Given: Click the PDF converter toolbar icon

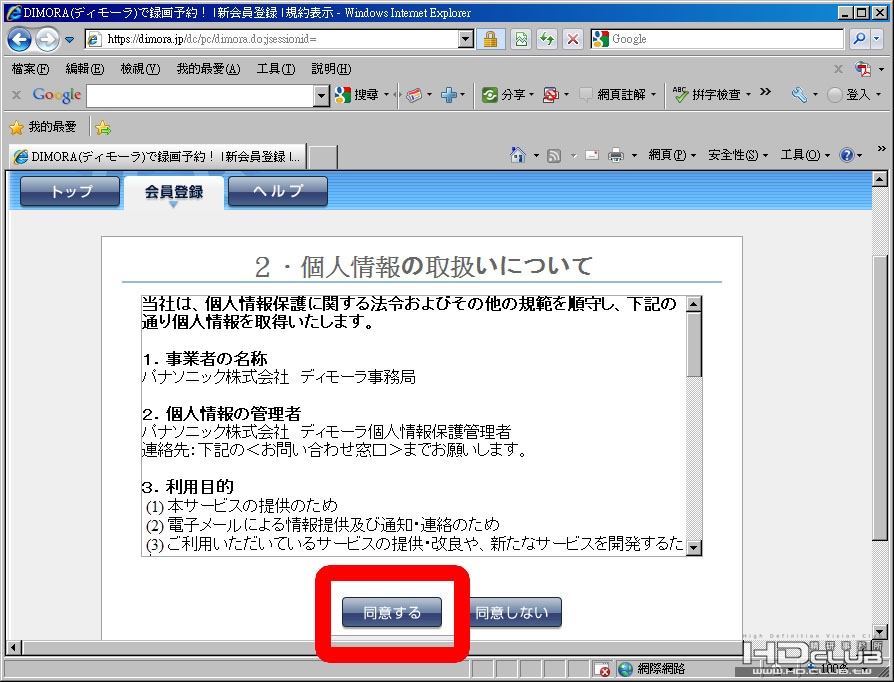Looking at the screenshot, I should tap(863, 69).
